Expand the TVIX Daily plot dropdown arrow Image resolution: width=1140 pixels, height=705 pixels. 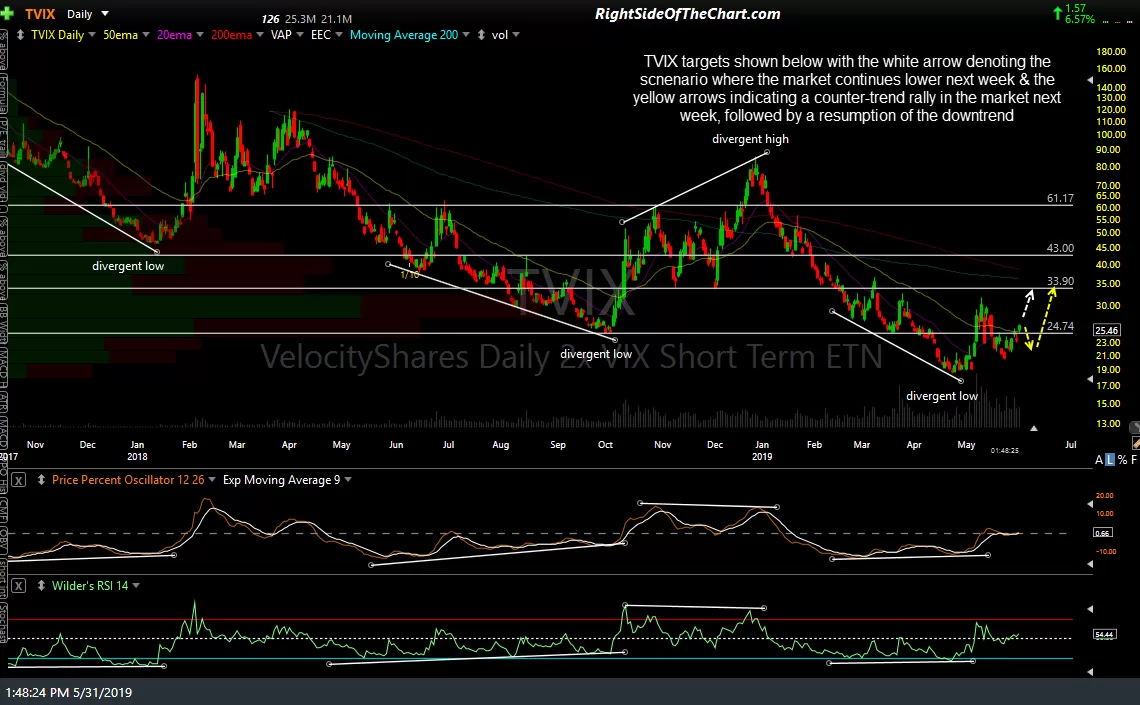tap(92, 35)
